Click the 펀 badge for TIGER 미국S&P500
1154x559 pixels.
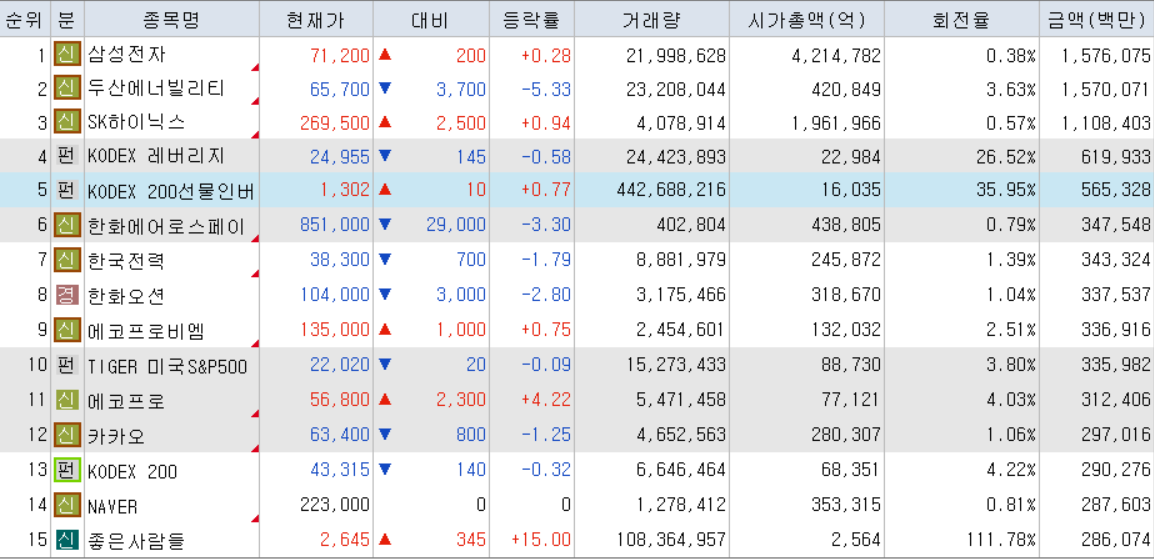pos(67,365)
